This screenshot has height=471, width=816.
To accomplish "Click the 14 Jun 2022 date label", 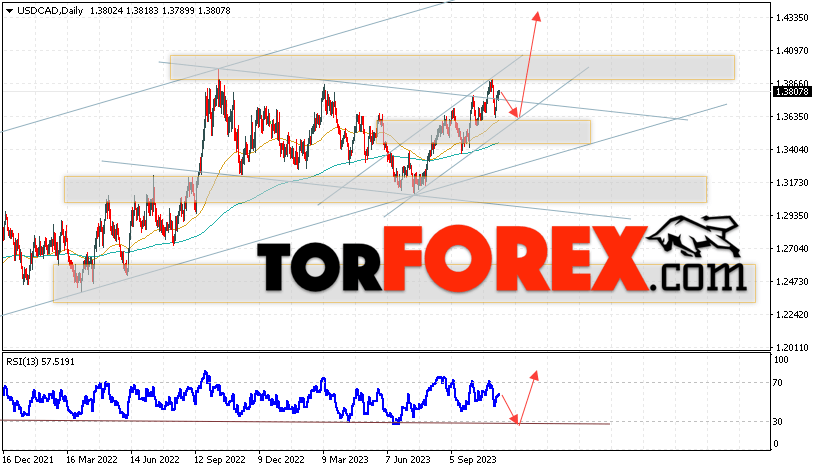I will point(155,460).
